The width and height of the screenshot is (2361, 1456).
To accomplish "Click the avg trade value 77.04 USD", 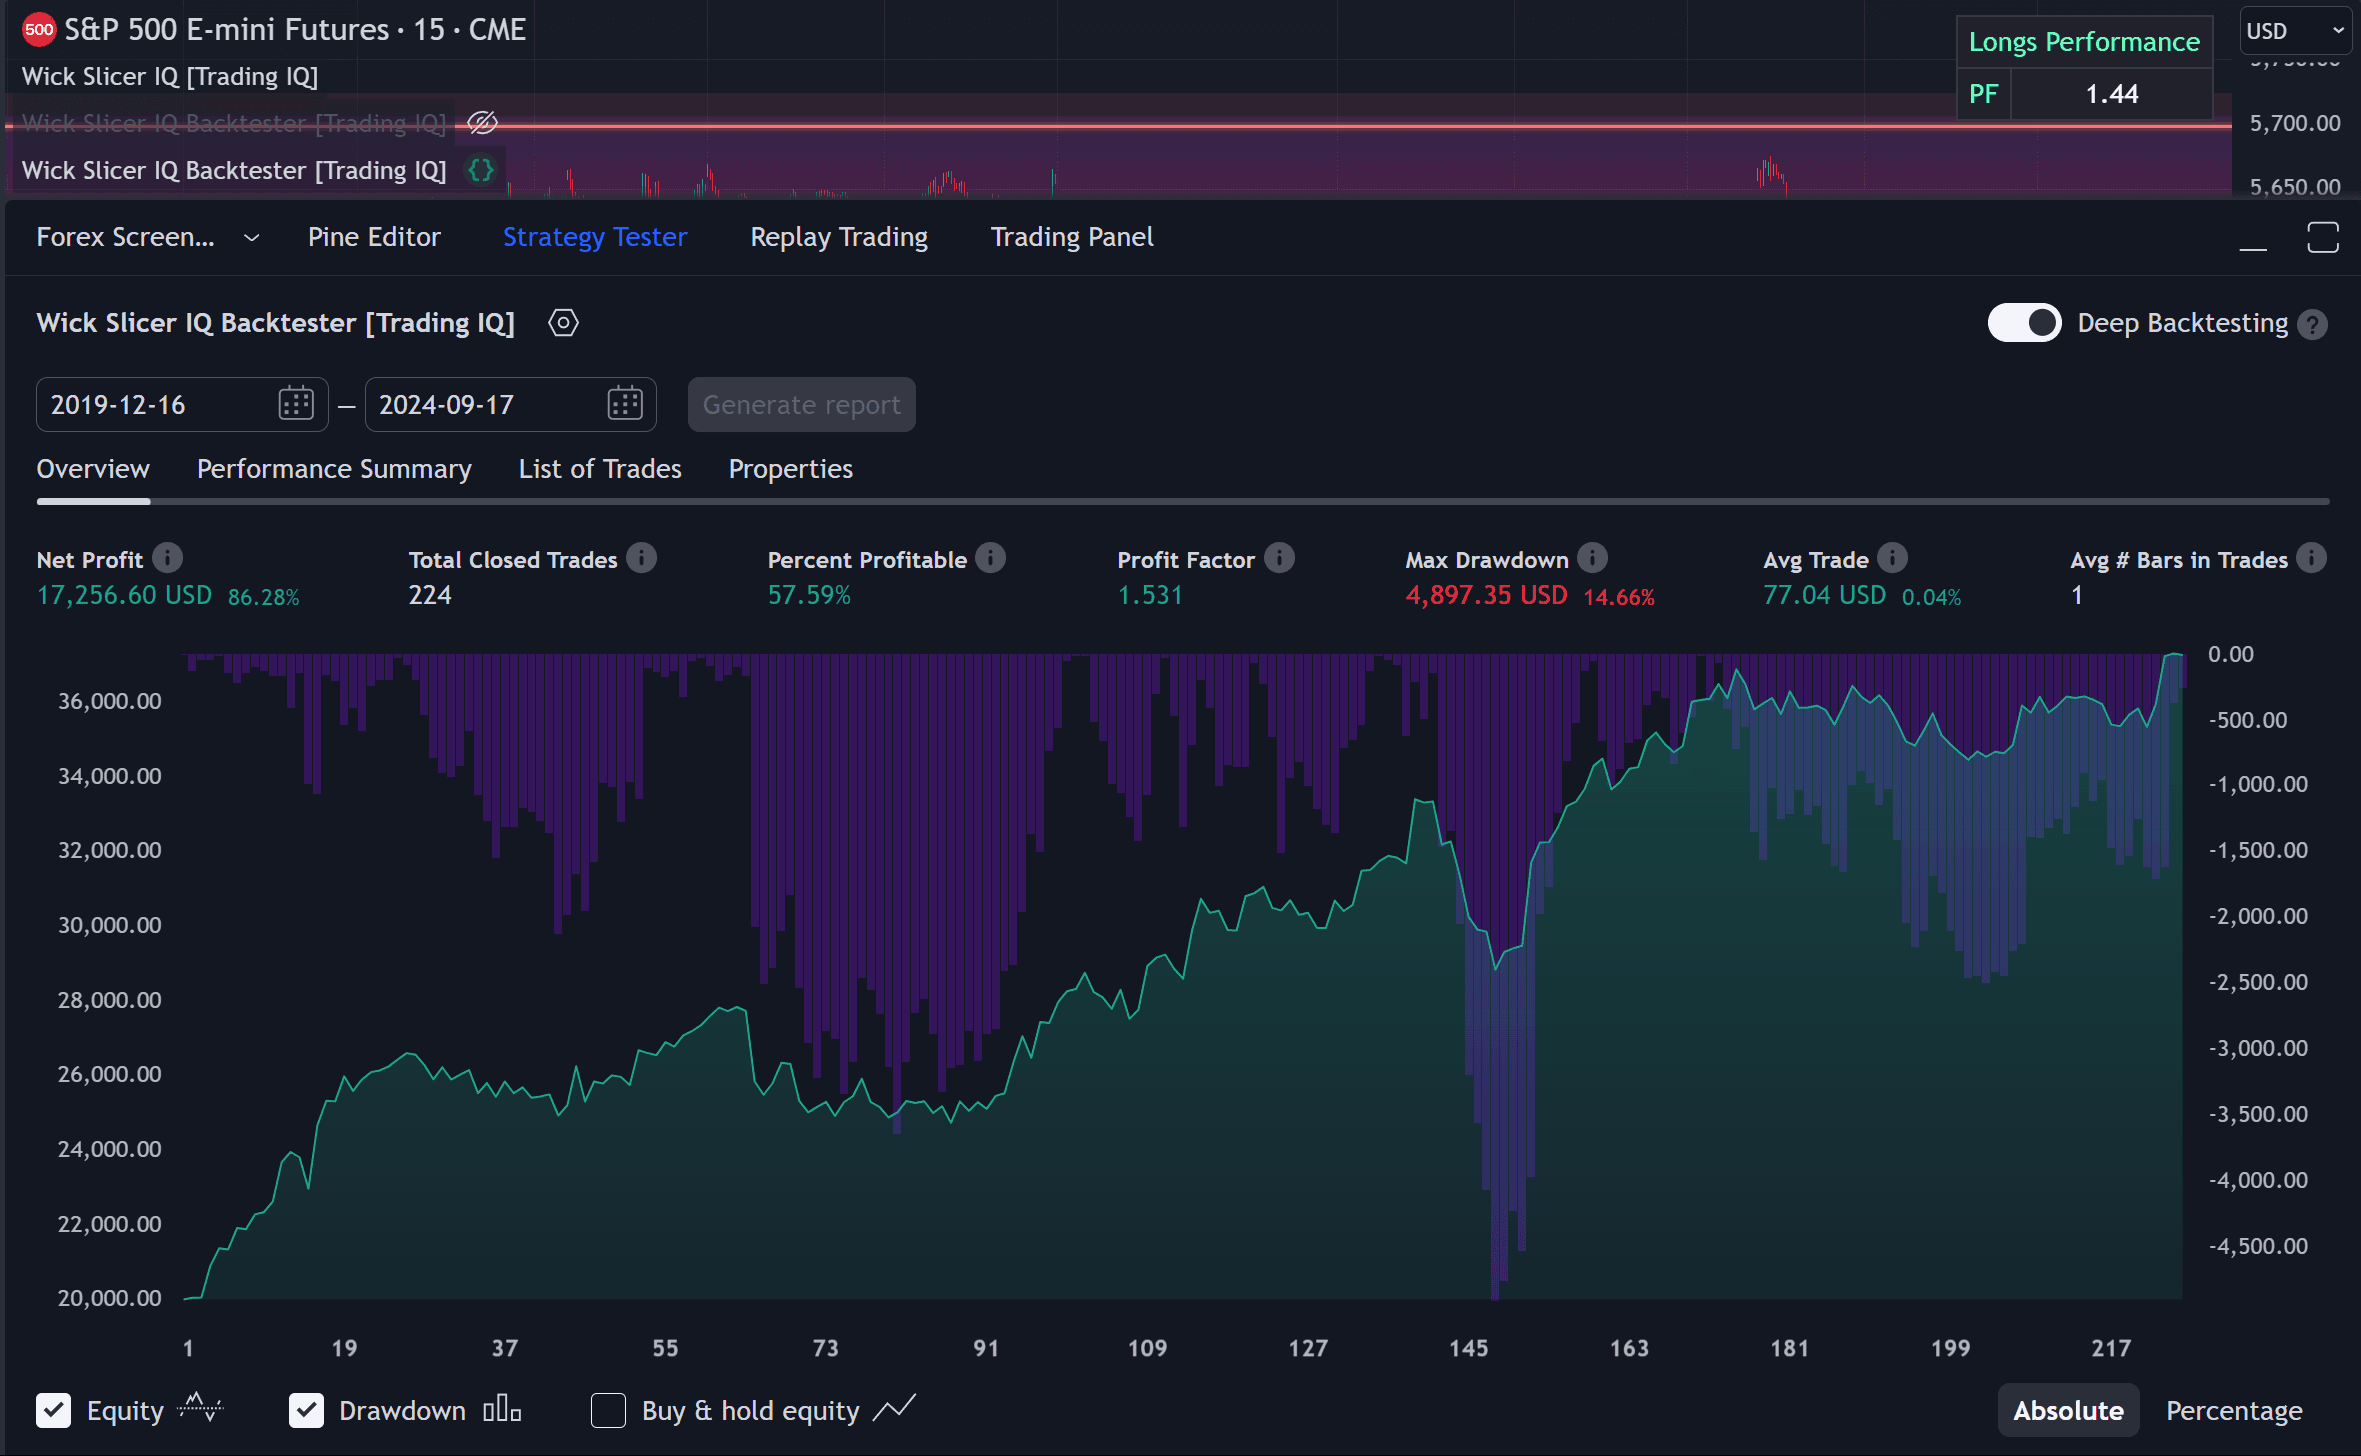I will pos(1824,595).
